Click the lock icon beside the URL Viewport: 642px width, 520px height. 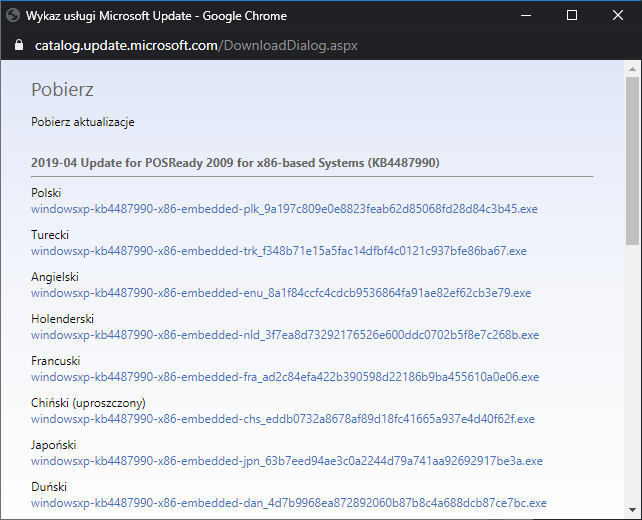pyautogui.click(x=19, y=45)
